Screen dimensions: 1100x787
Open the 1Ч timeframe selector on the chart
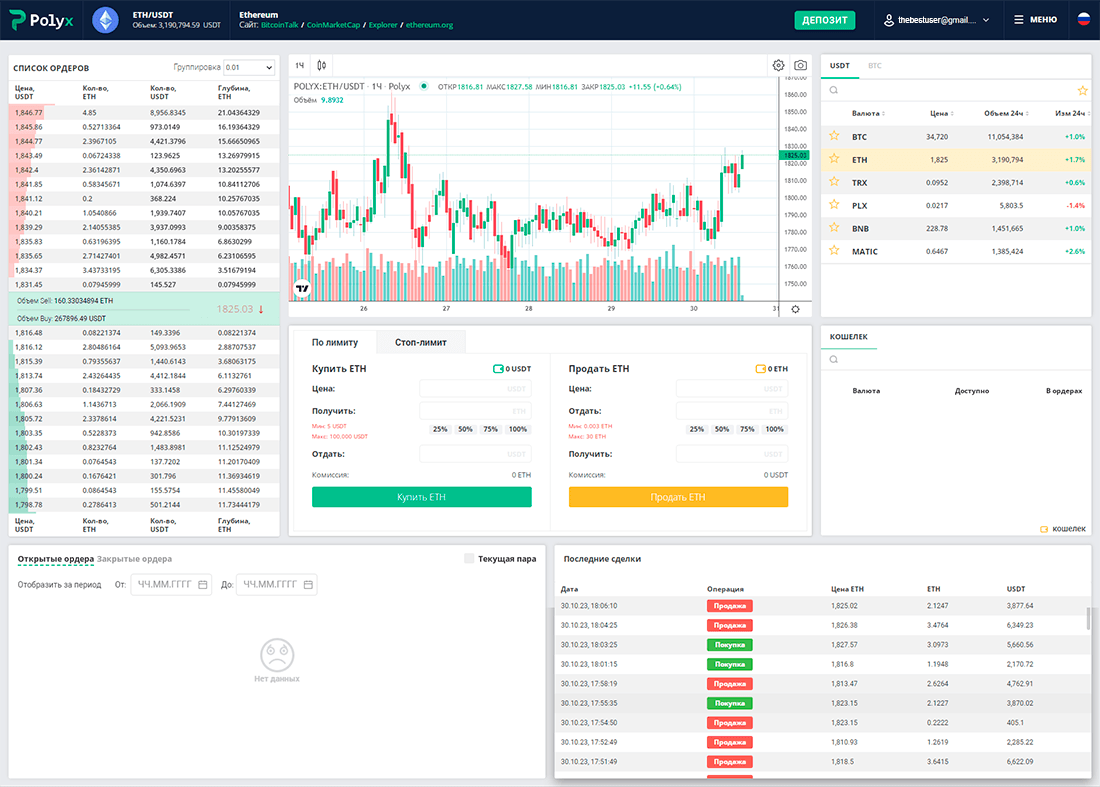(x=298, y=63)
